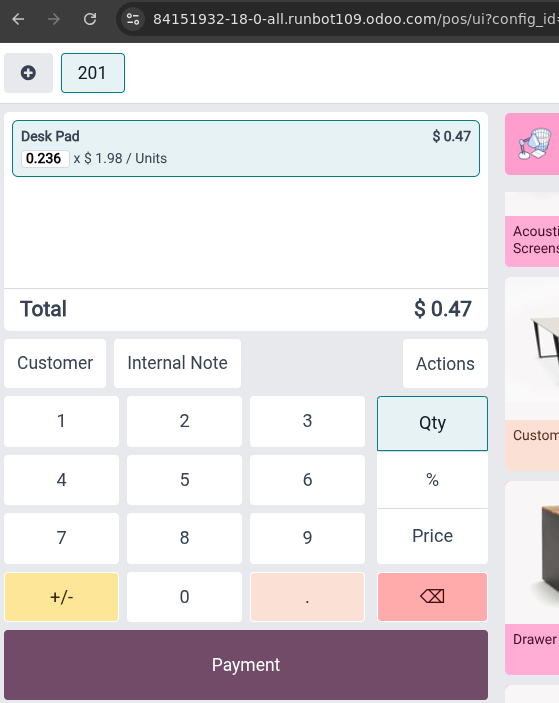Go back using browser back arrow

tap(18, 19)
